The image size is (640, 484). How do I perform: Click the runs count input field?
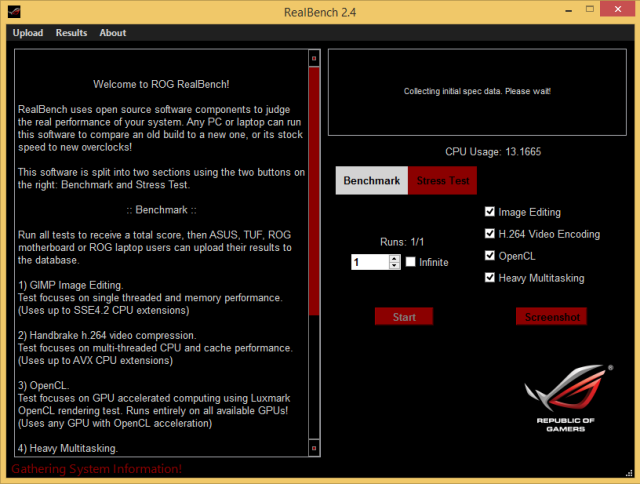(370, 262)
